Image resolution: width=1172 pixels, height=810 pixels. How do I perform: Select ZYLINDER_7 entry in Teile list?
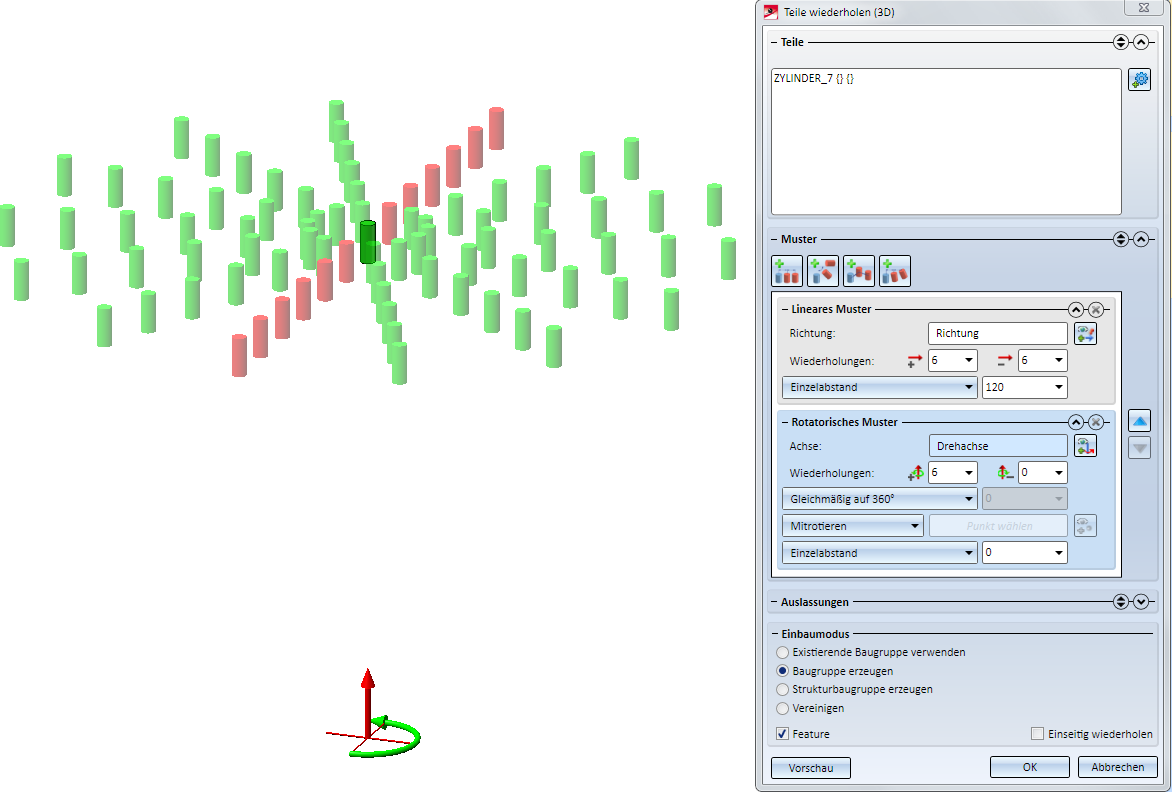point(814,78)
